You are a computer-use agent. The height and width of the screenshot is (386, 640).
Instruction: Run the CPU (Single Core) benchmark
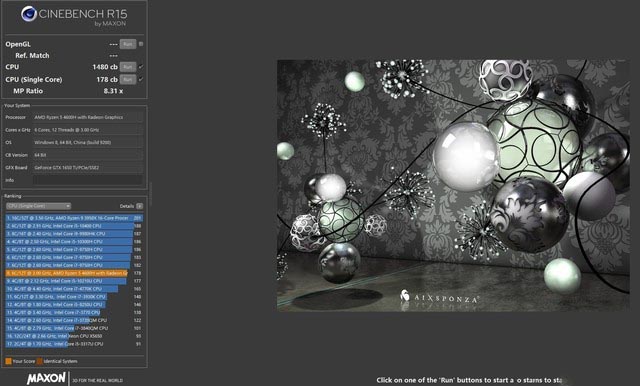click(x=128, y=80)
